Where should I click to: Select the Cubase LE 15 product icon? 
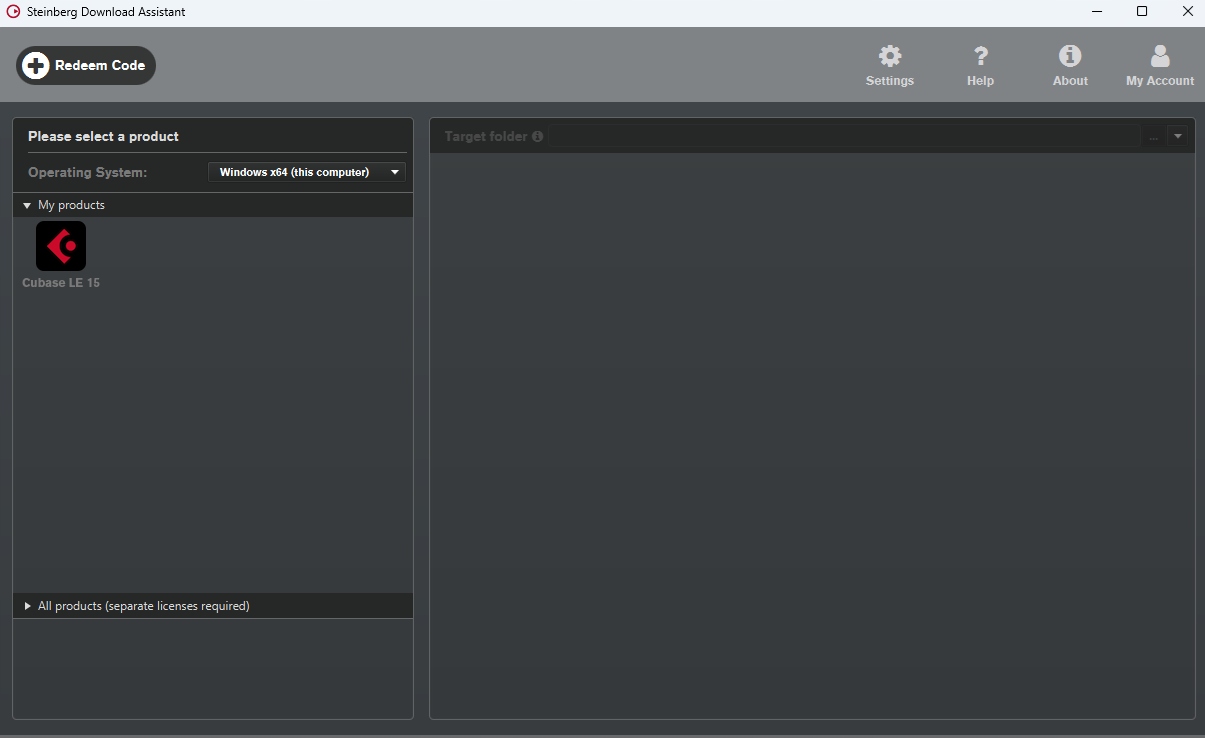[61, 246]
